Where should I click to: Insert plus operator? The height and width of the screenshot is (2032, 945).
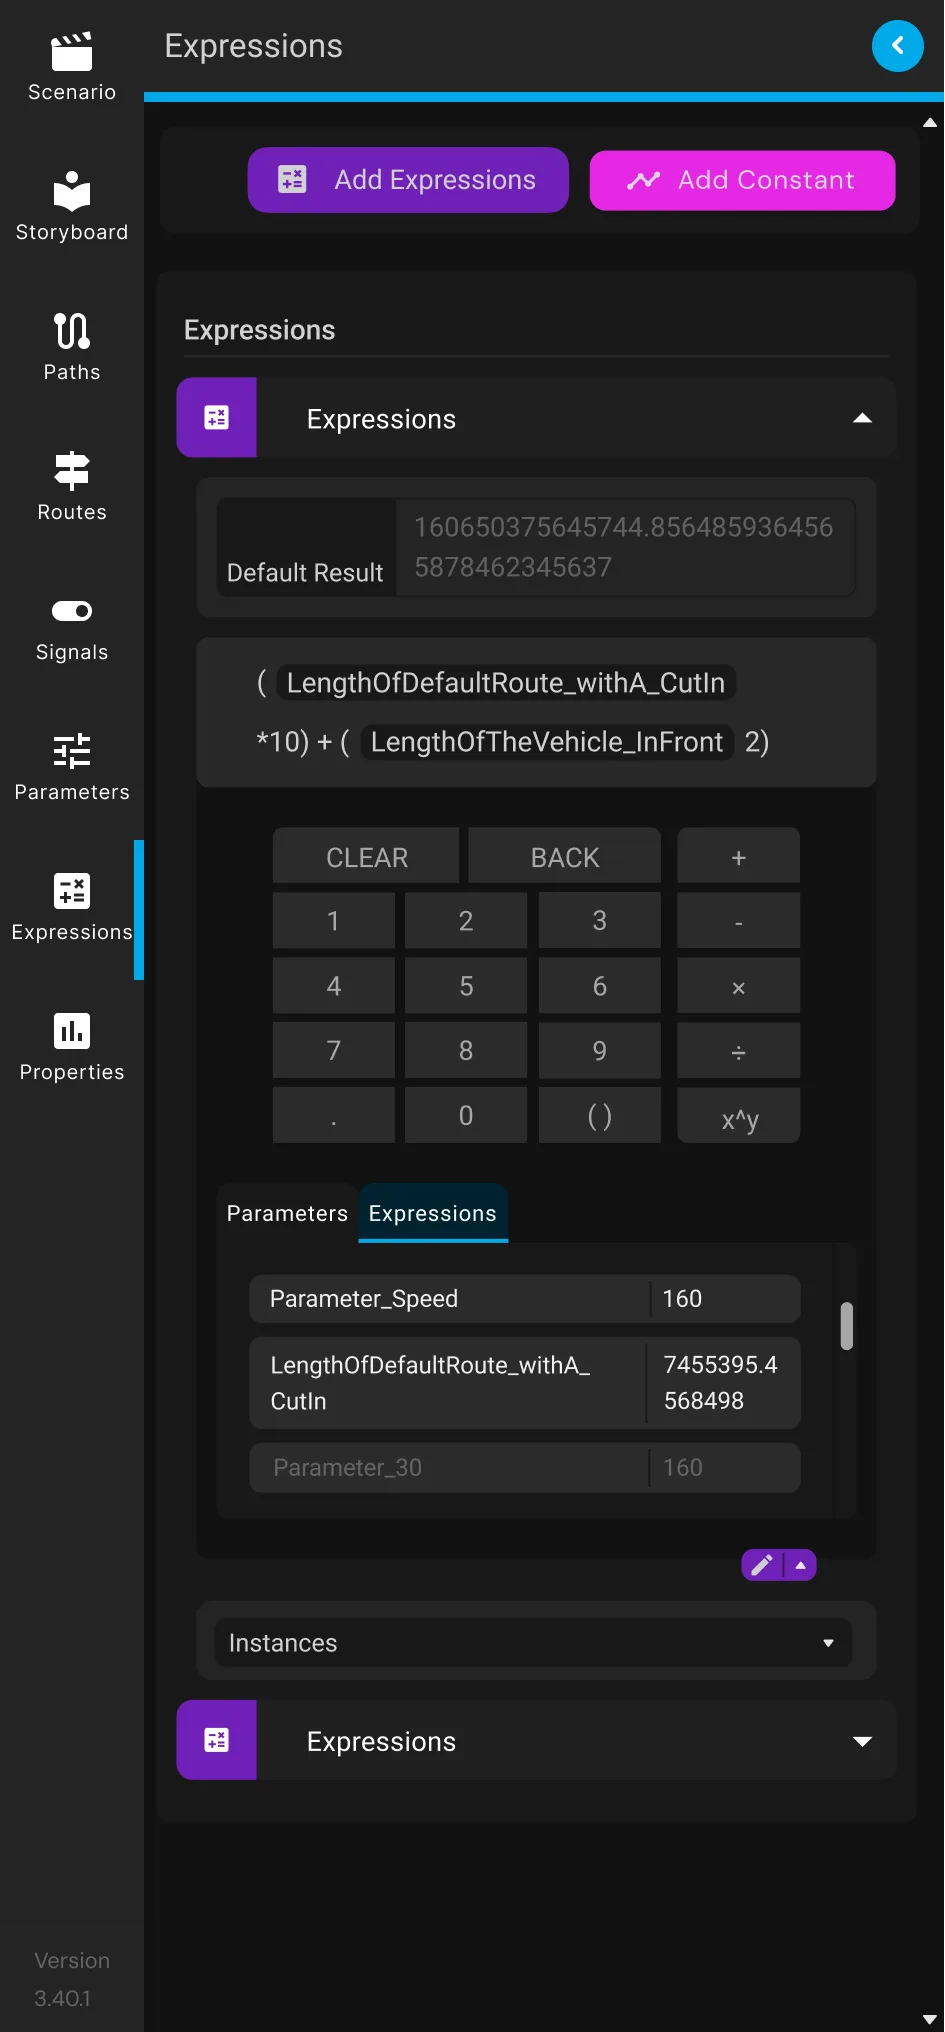point(738,857)
